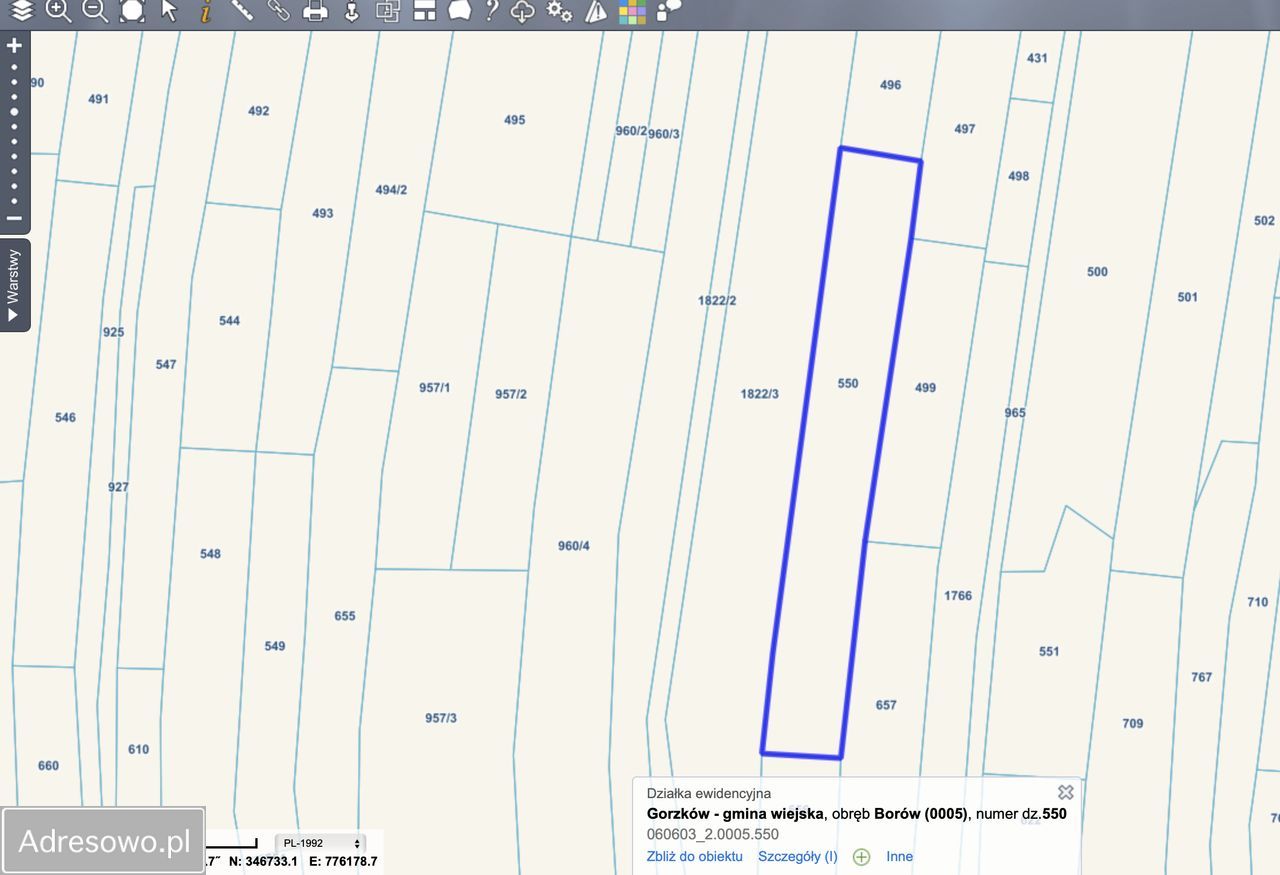This screenshot has height=875, width=1280.
Task: Open the layers stack icon in toolbar
Action: pyautogui.click(x=21, y=11)
